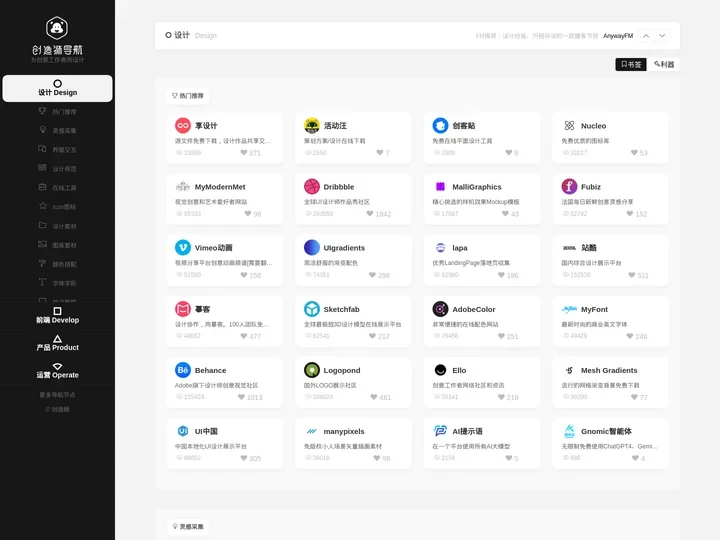Go to 颜色搭配 in sidebar
The width and height of the screenshot is (720, 540).
[x=57, y=264]
